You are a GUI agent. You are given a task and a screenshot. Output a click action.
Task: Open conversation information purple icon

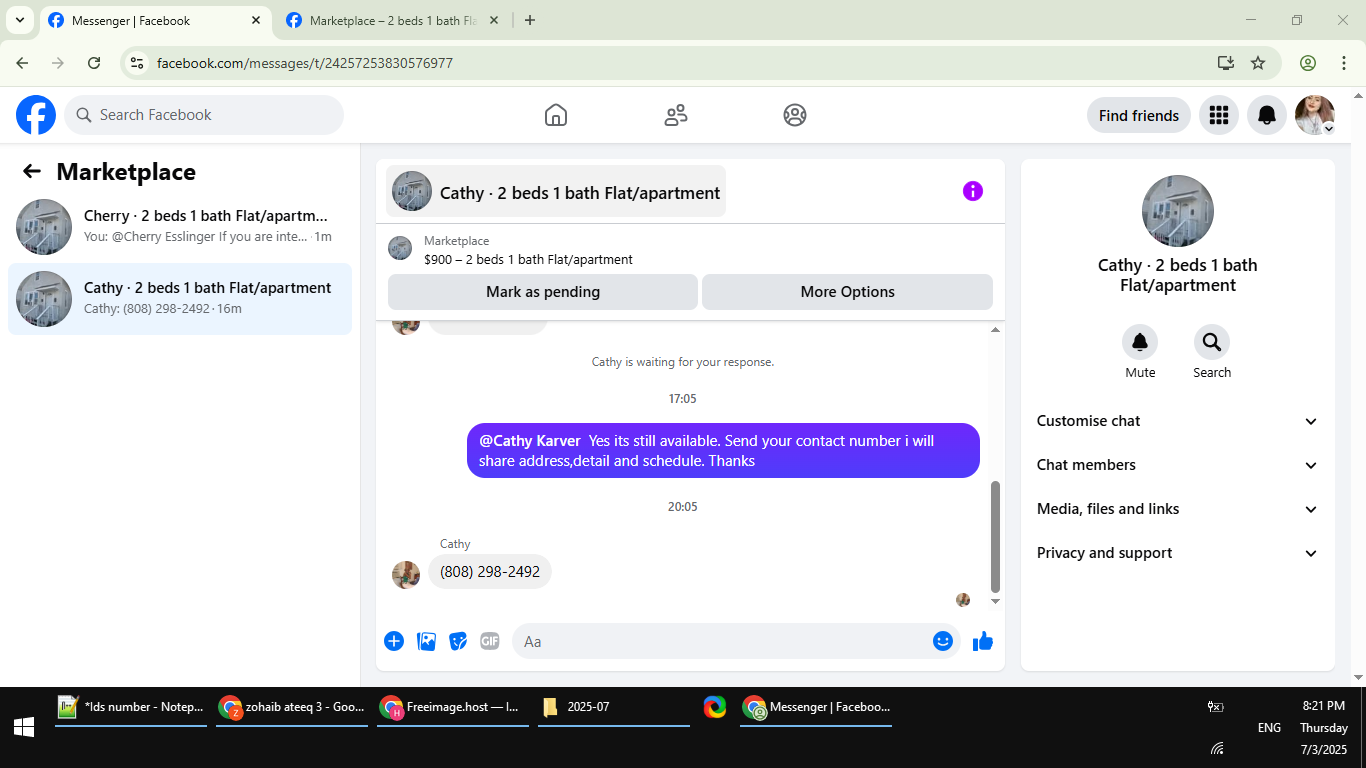click(973, 191)
